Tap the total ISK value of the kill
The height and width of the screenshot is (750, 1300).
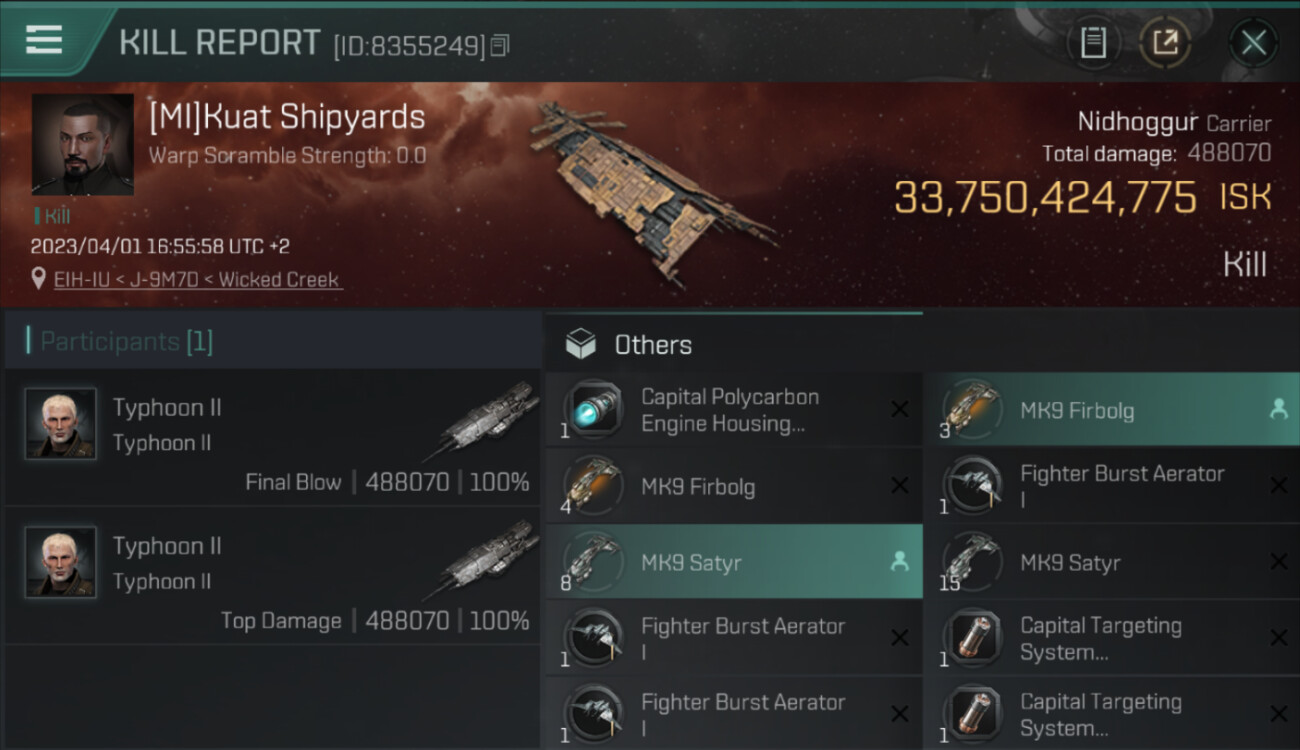(1045, 198)
